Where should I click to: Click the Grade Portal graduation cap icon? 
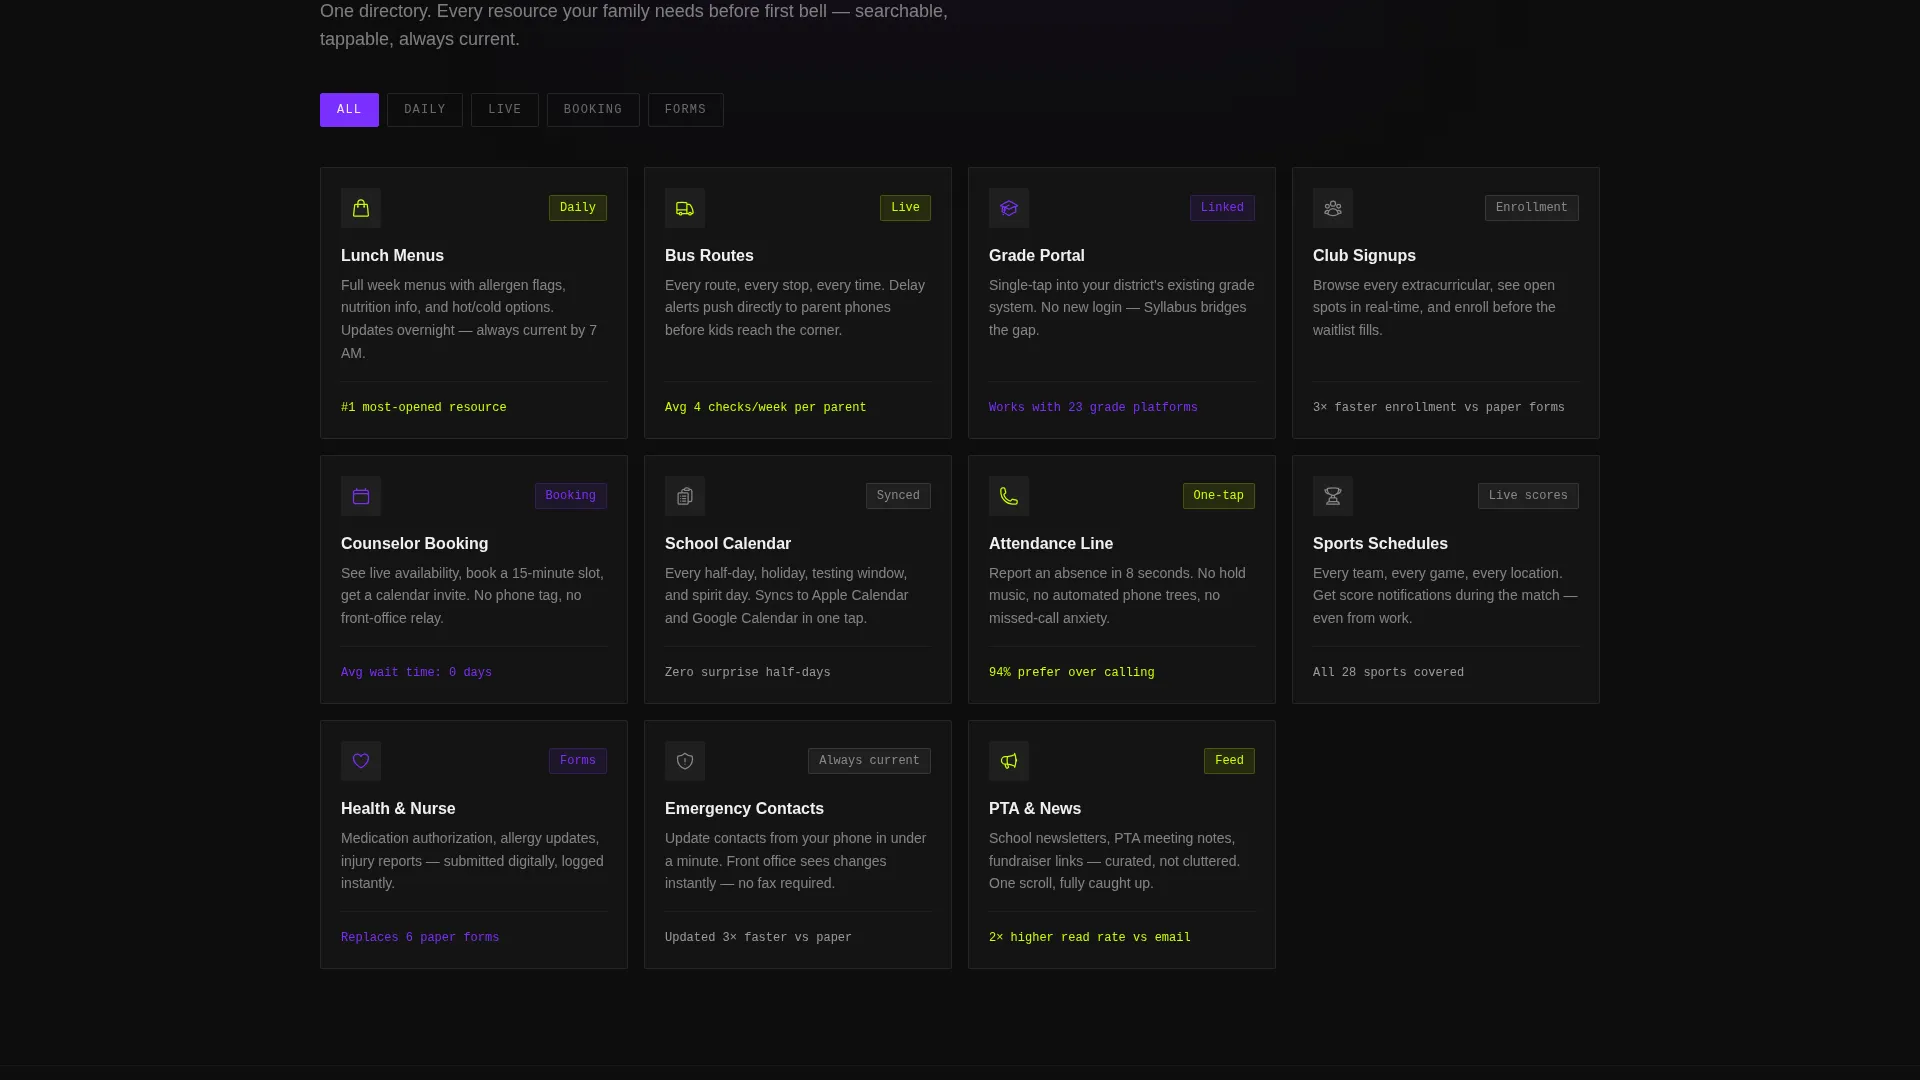(1009, 208)
